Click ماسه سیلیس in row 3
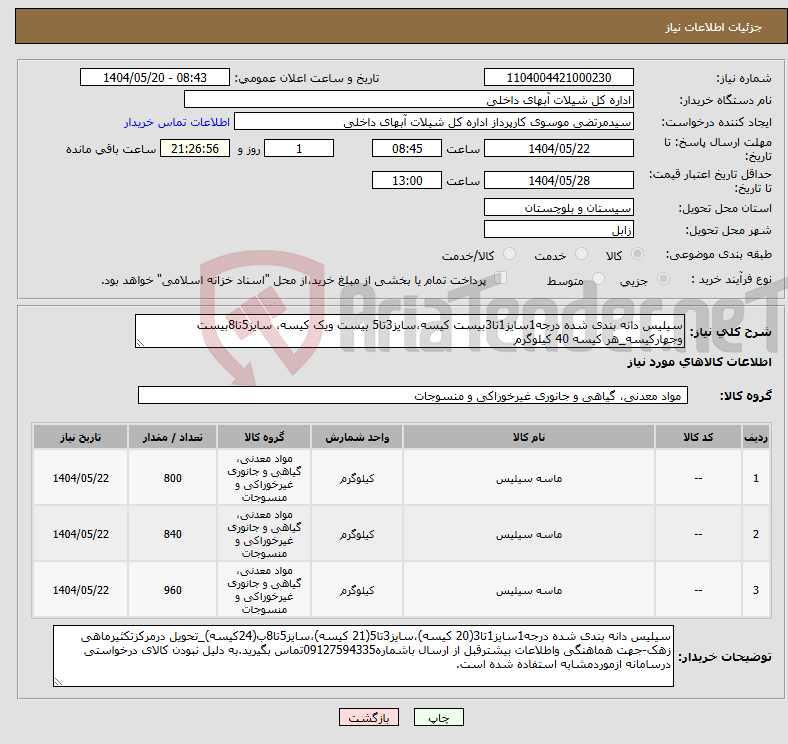This screenshot has width=788, height=744. point(529,590)
